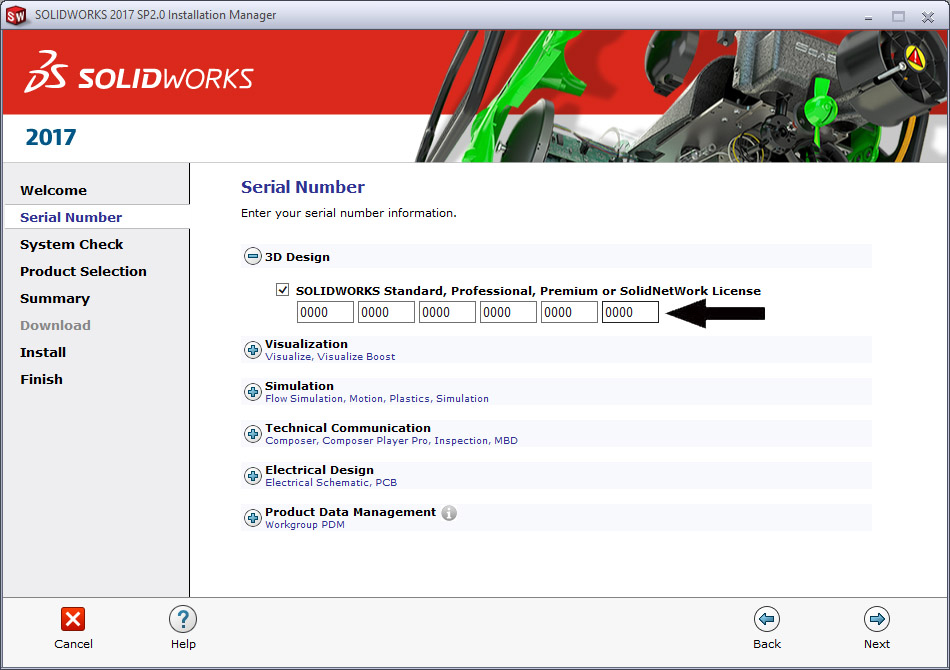This screenshot has height=670, width=950.
Task: Minimize the Installation Manager window
Action: pos(868,18)
